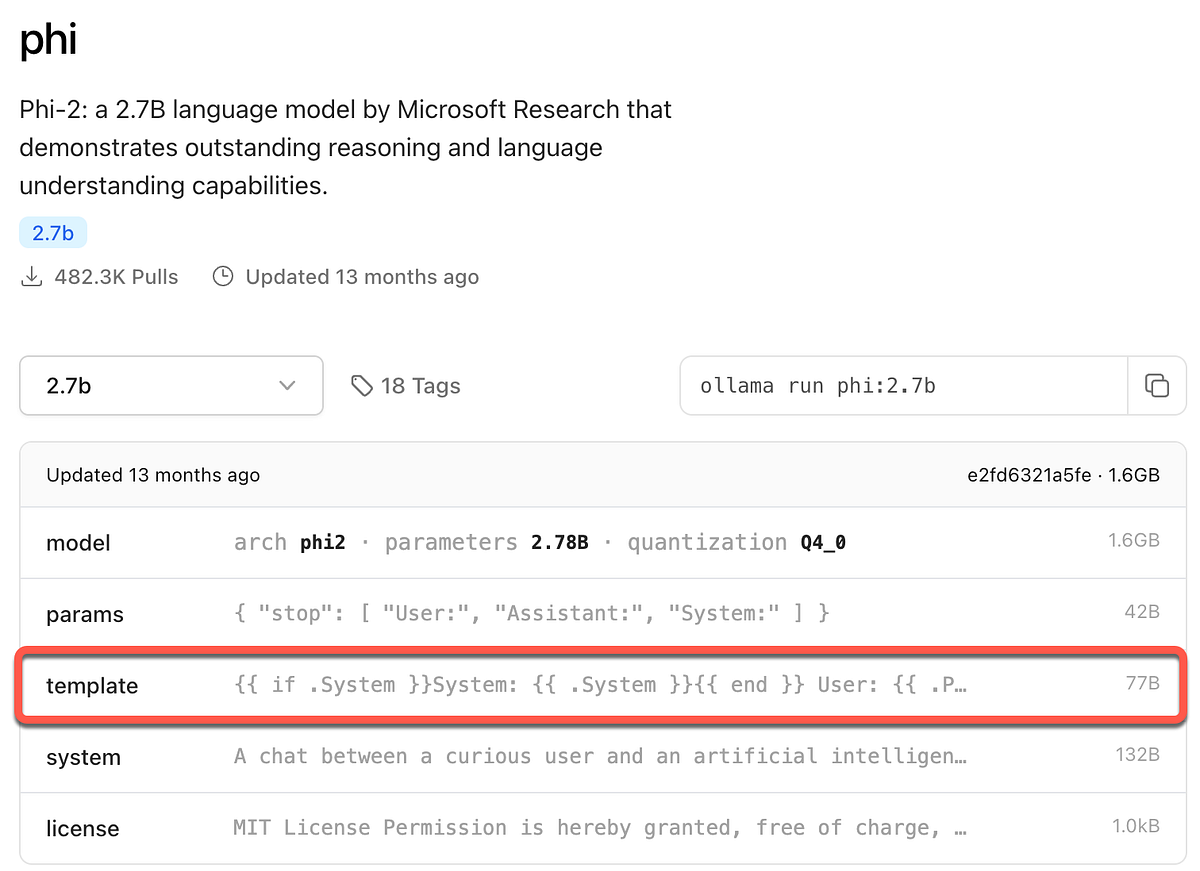This screenshot has height=871, width=1200.
Task: Click the clock icon beside Updated 13 months ago
Action: pos(222,276)
